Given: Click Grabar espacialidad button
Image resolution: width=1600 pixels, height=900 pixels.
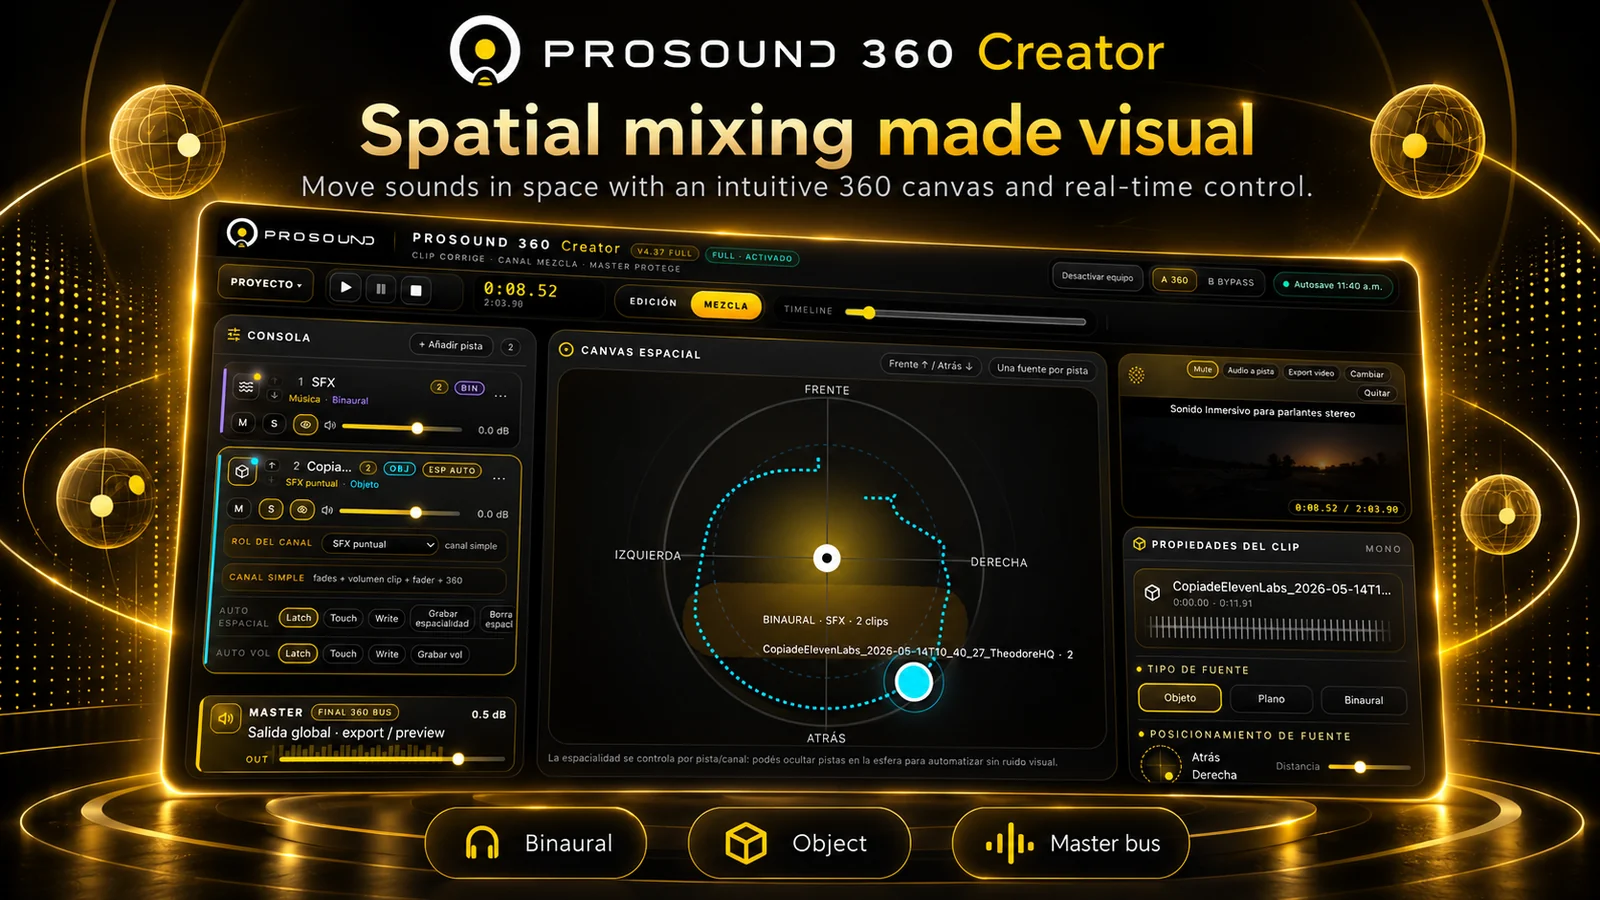Looking at the screenshot, I should pyautogui.click(x=442, y=619).
